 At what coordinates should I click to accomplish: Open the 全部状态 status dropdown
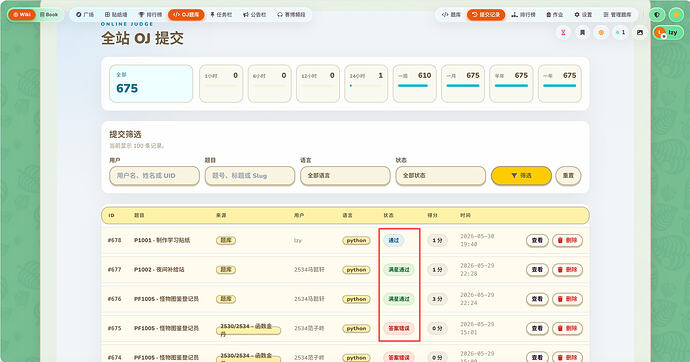pyautogui.click(x=440, y=176)
